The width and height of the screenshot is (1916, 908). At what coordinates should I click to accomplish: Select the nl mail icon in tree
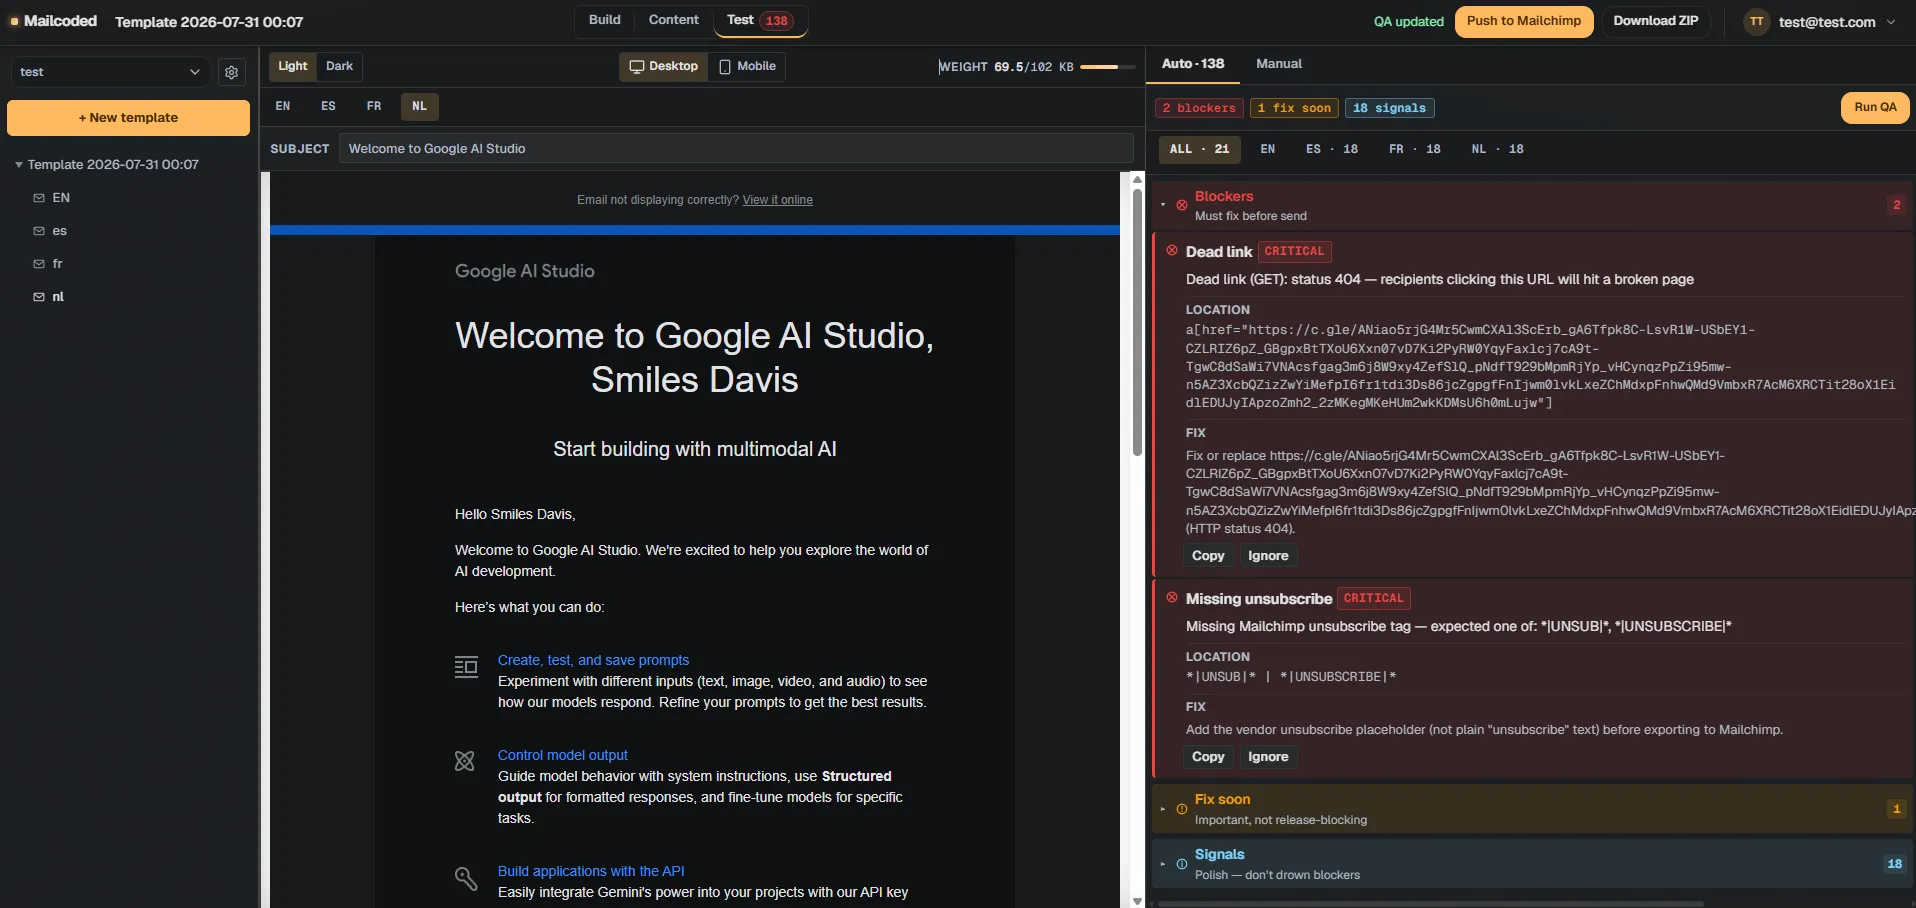click(x=39, y=297)
